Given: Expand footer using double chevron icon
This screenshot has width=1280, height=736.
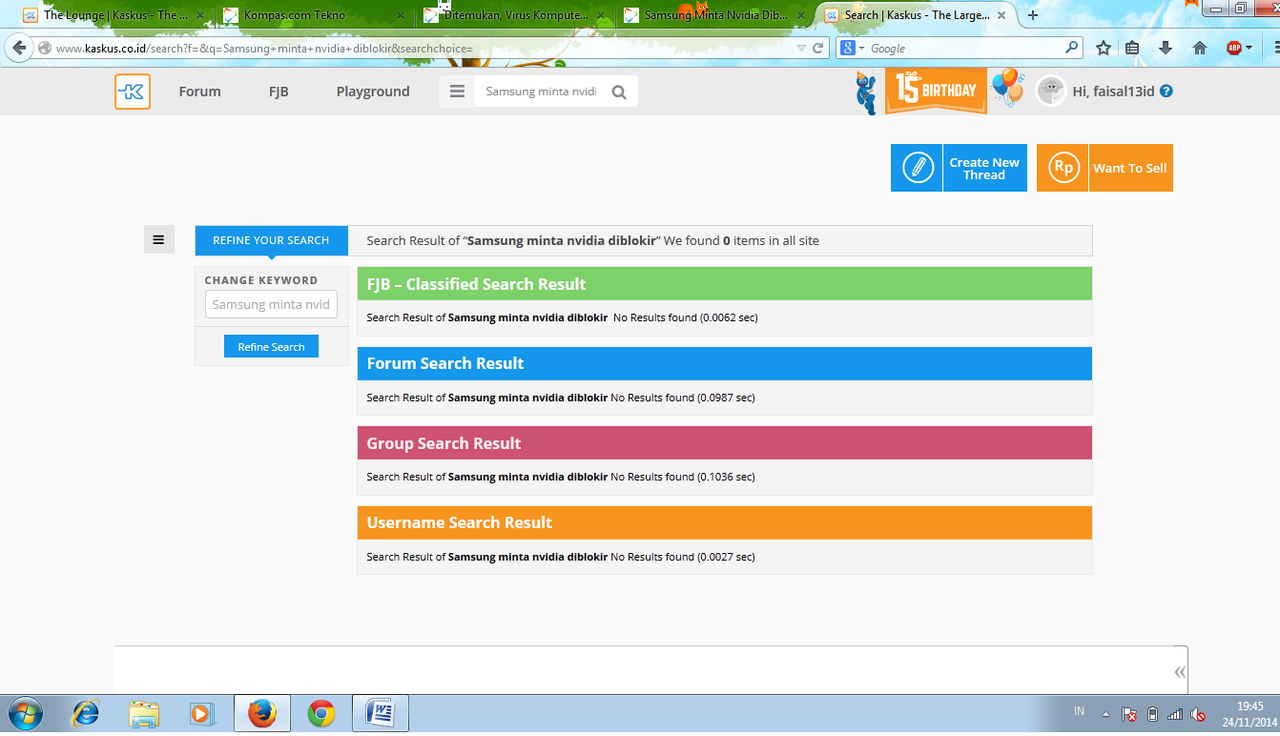Looking at the screenshot, I should [1180, 671].
